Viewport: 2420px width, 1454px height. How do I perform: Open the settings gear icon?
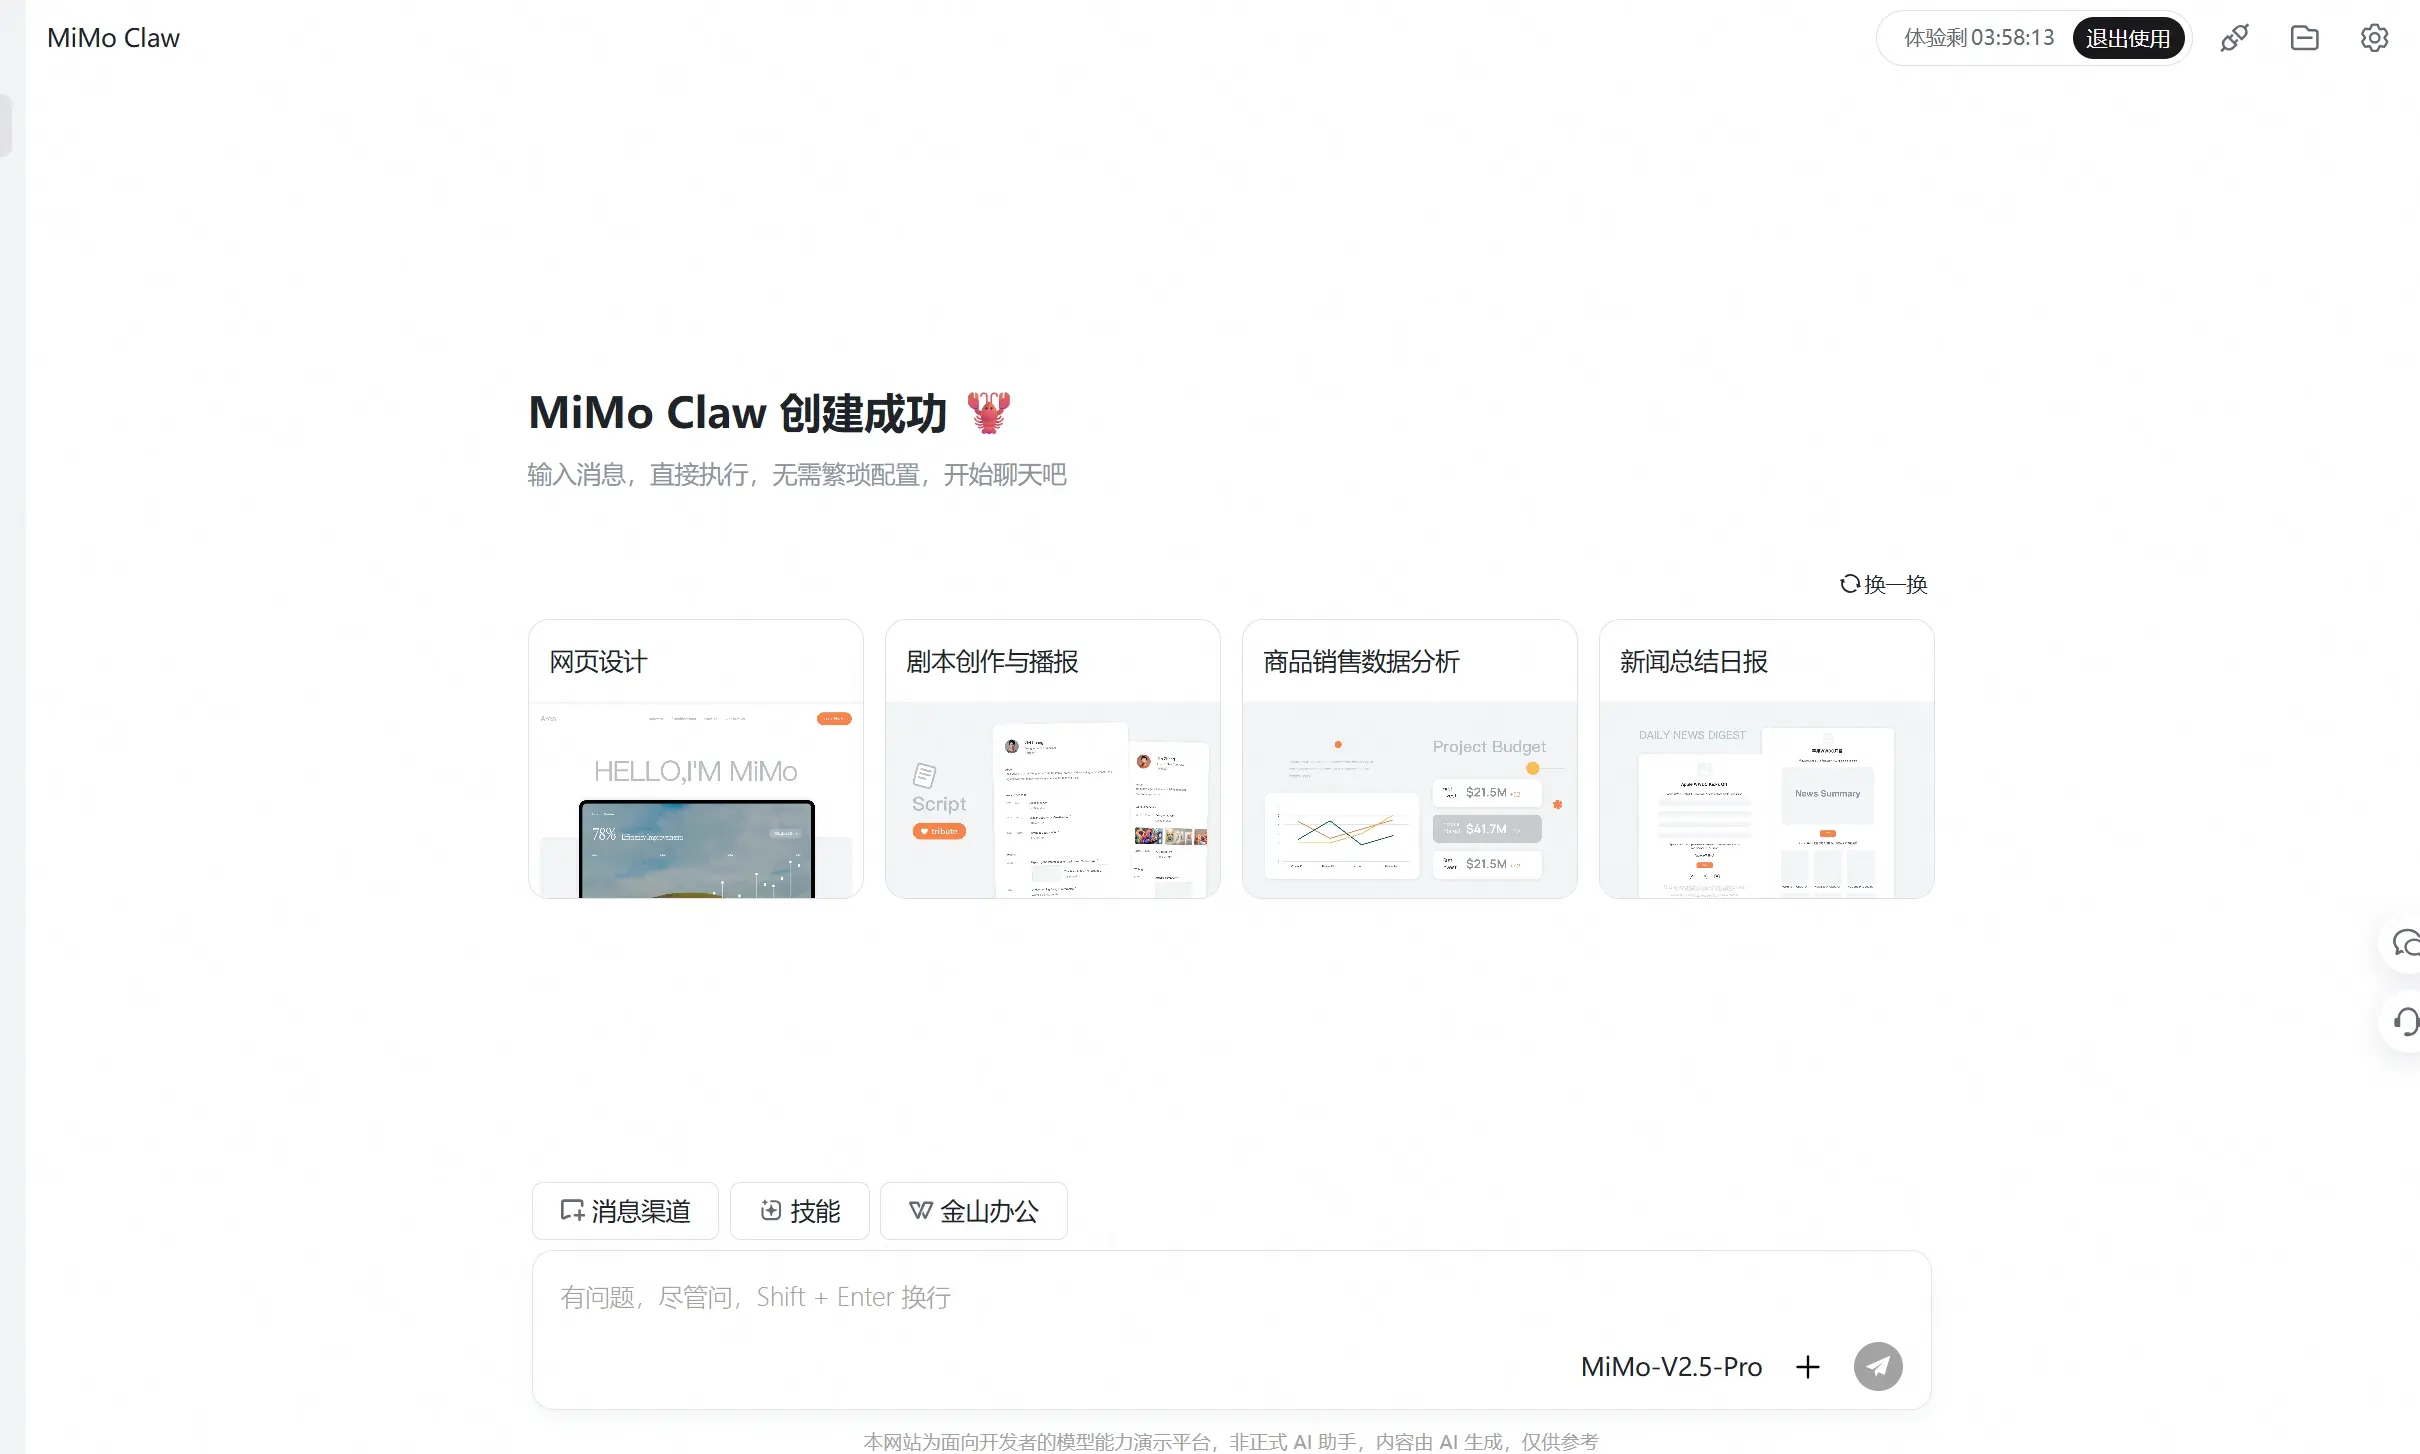2374,38
